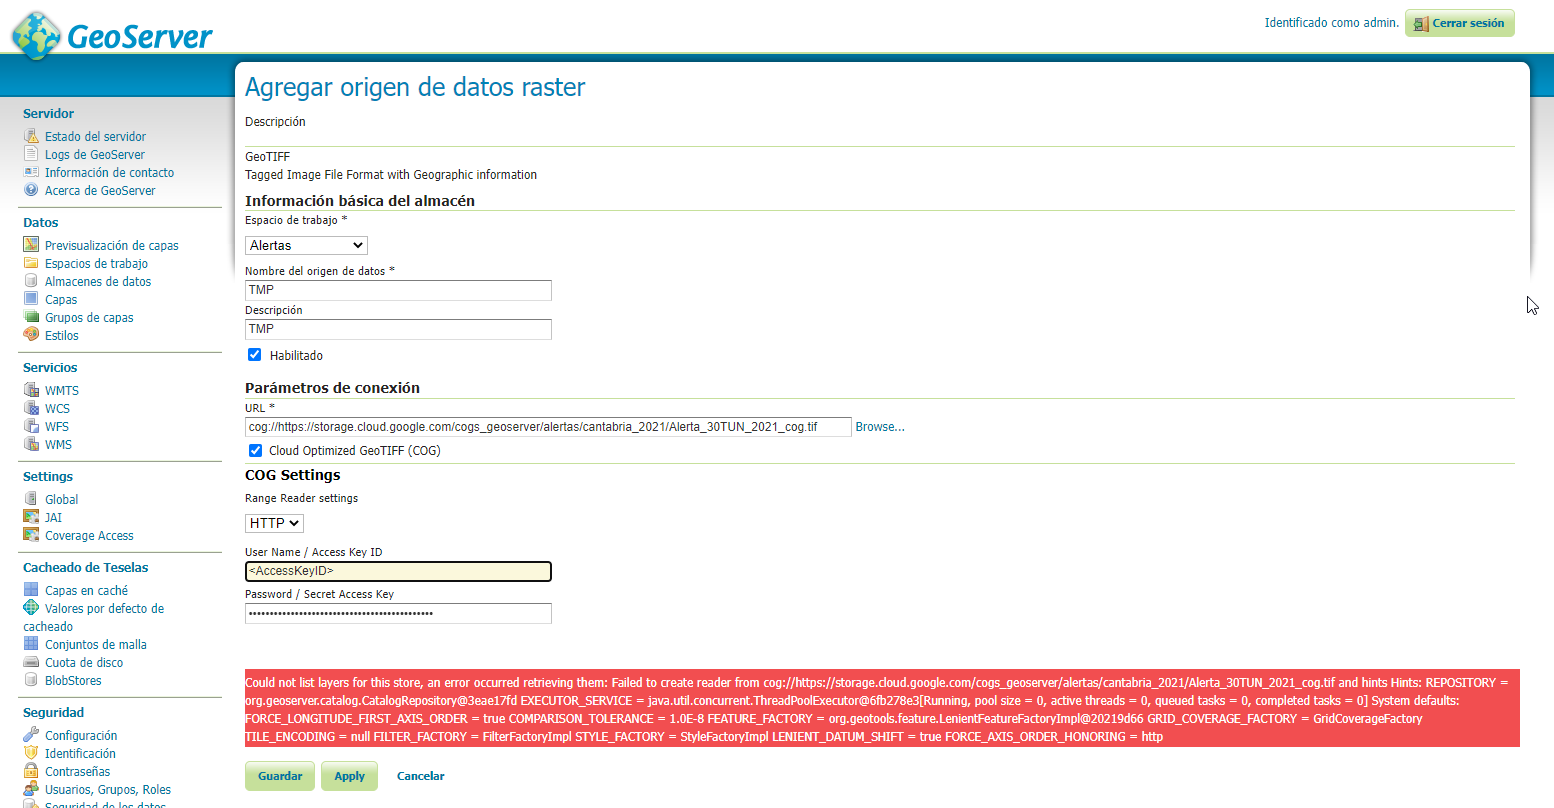1554x808 pixels.
Task: Click the Coverage Access icon
Action: pyautogui.click(x=31, y=535)
